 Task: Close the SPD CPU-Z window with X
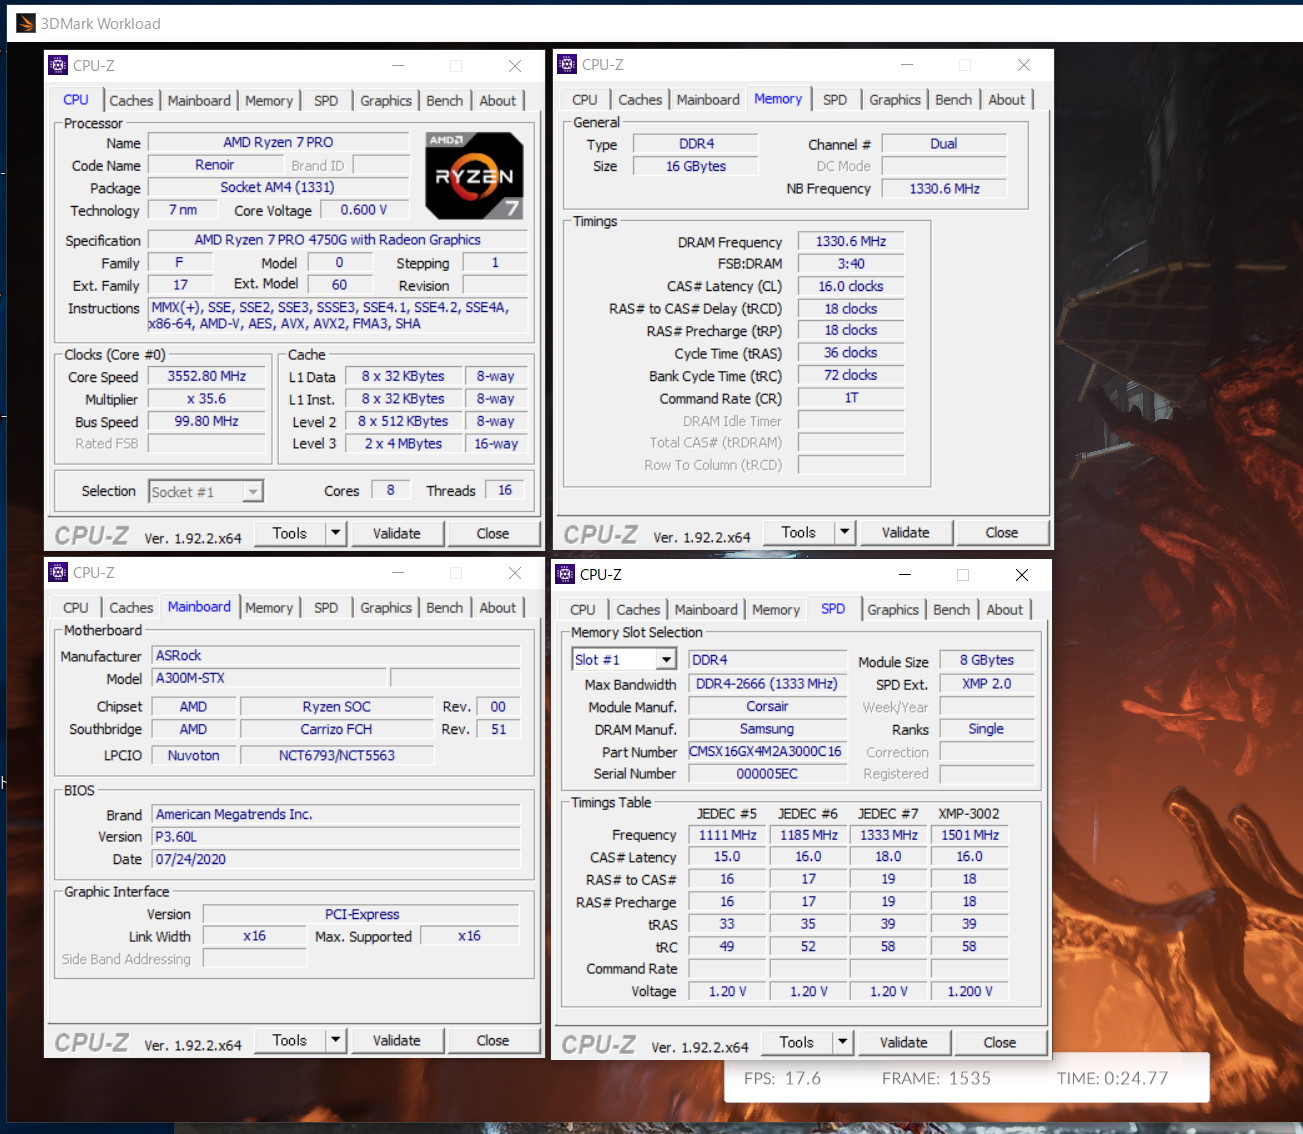coord(1021,575)
